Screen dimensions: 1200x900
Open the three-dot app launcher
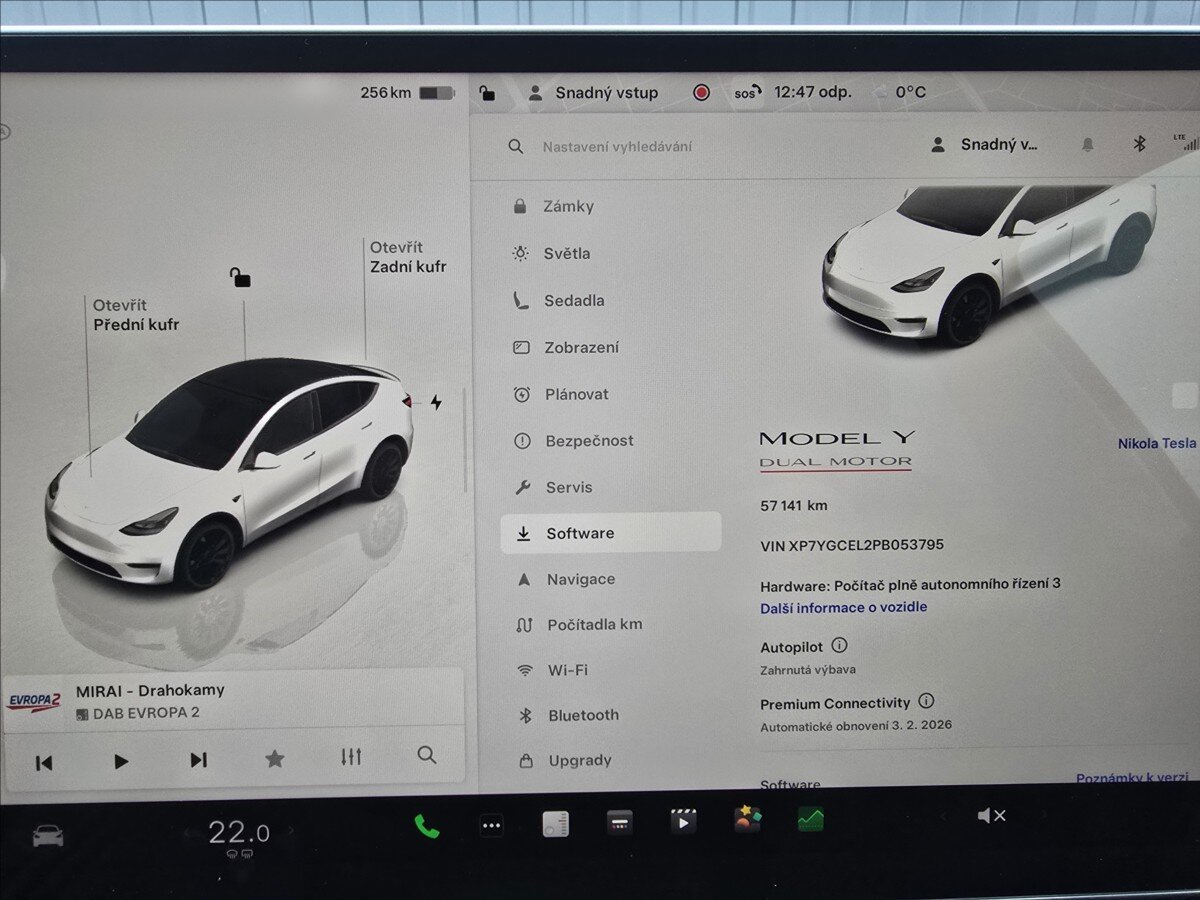tap(491, 826)
